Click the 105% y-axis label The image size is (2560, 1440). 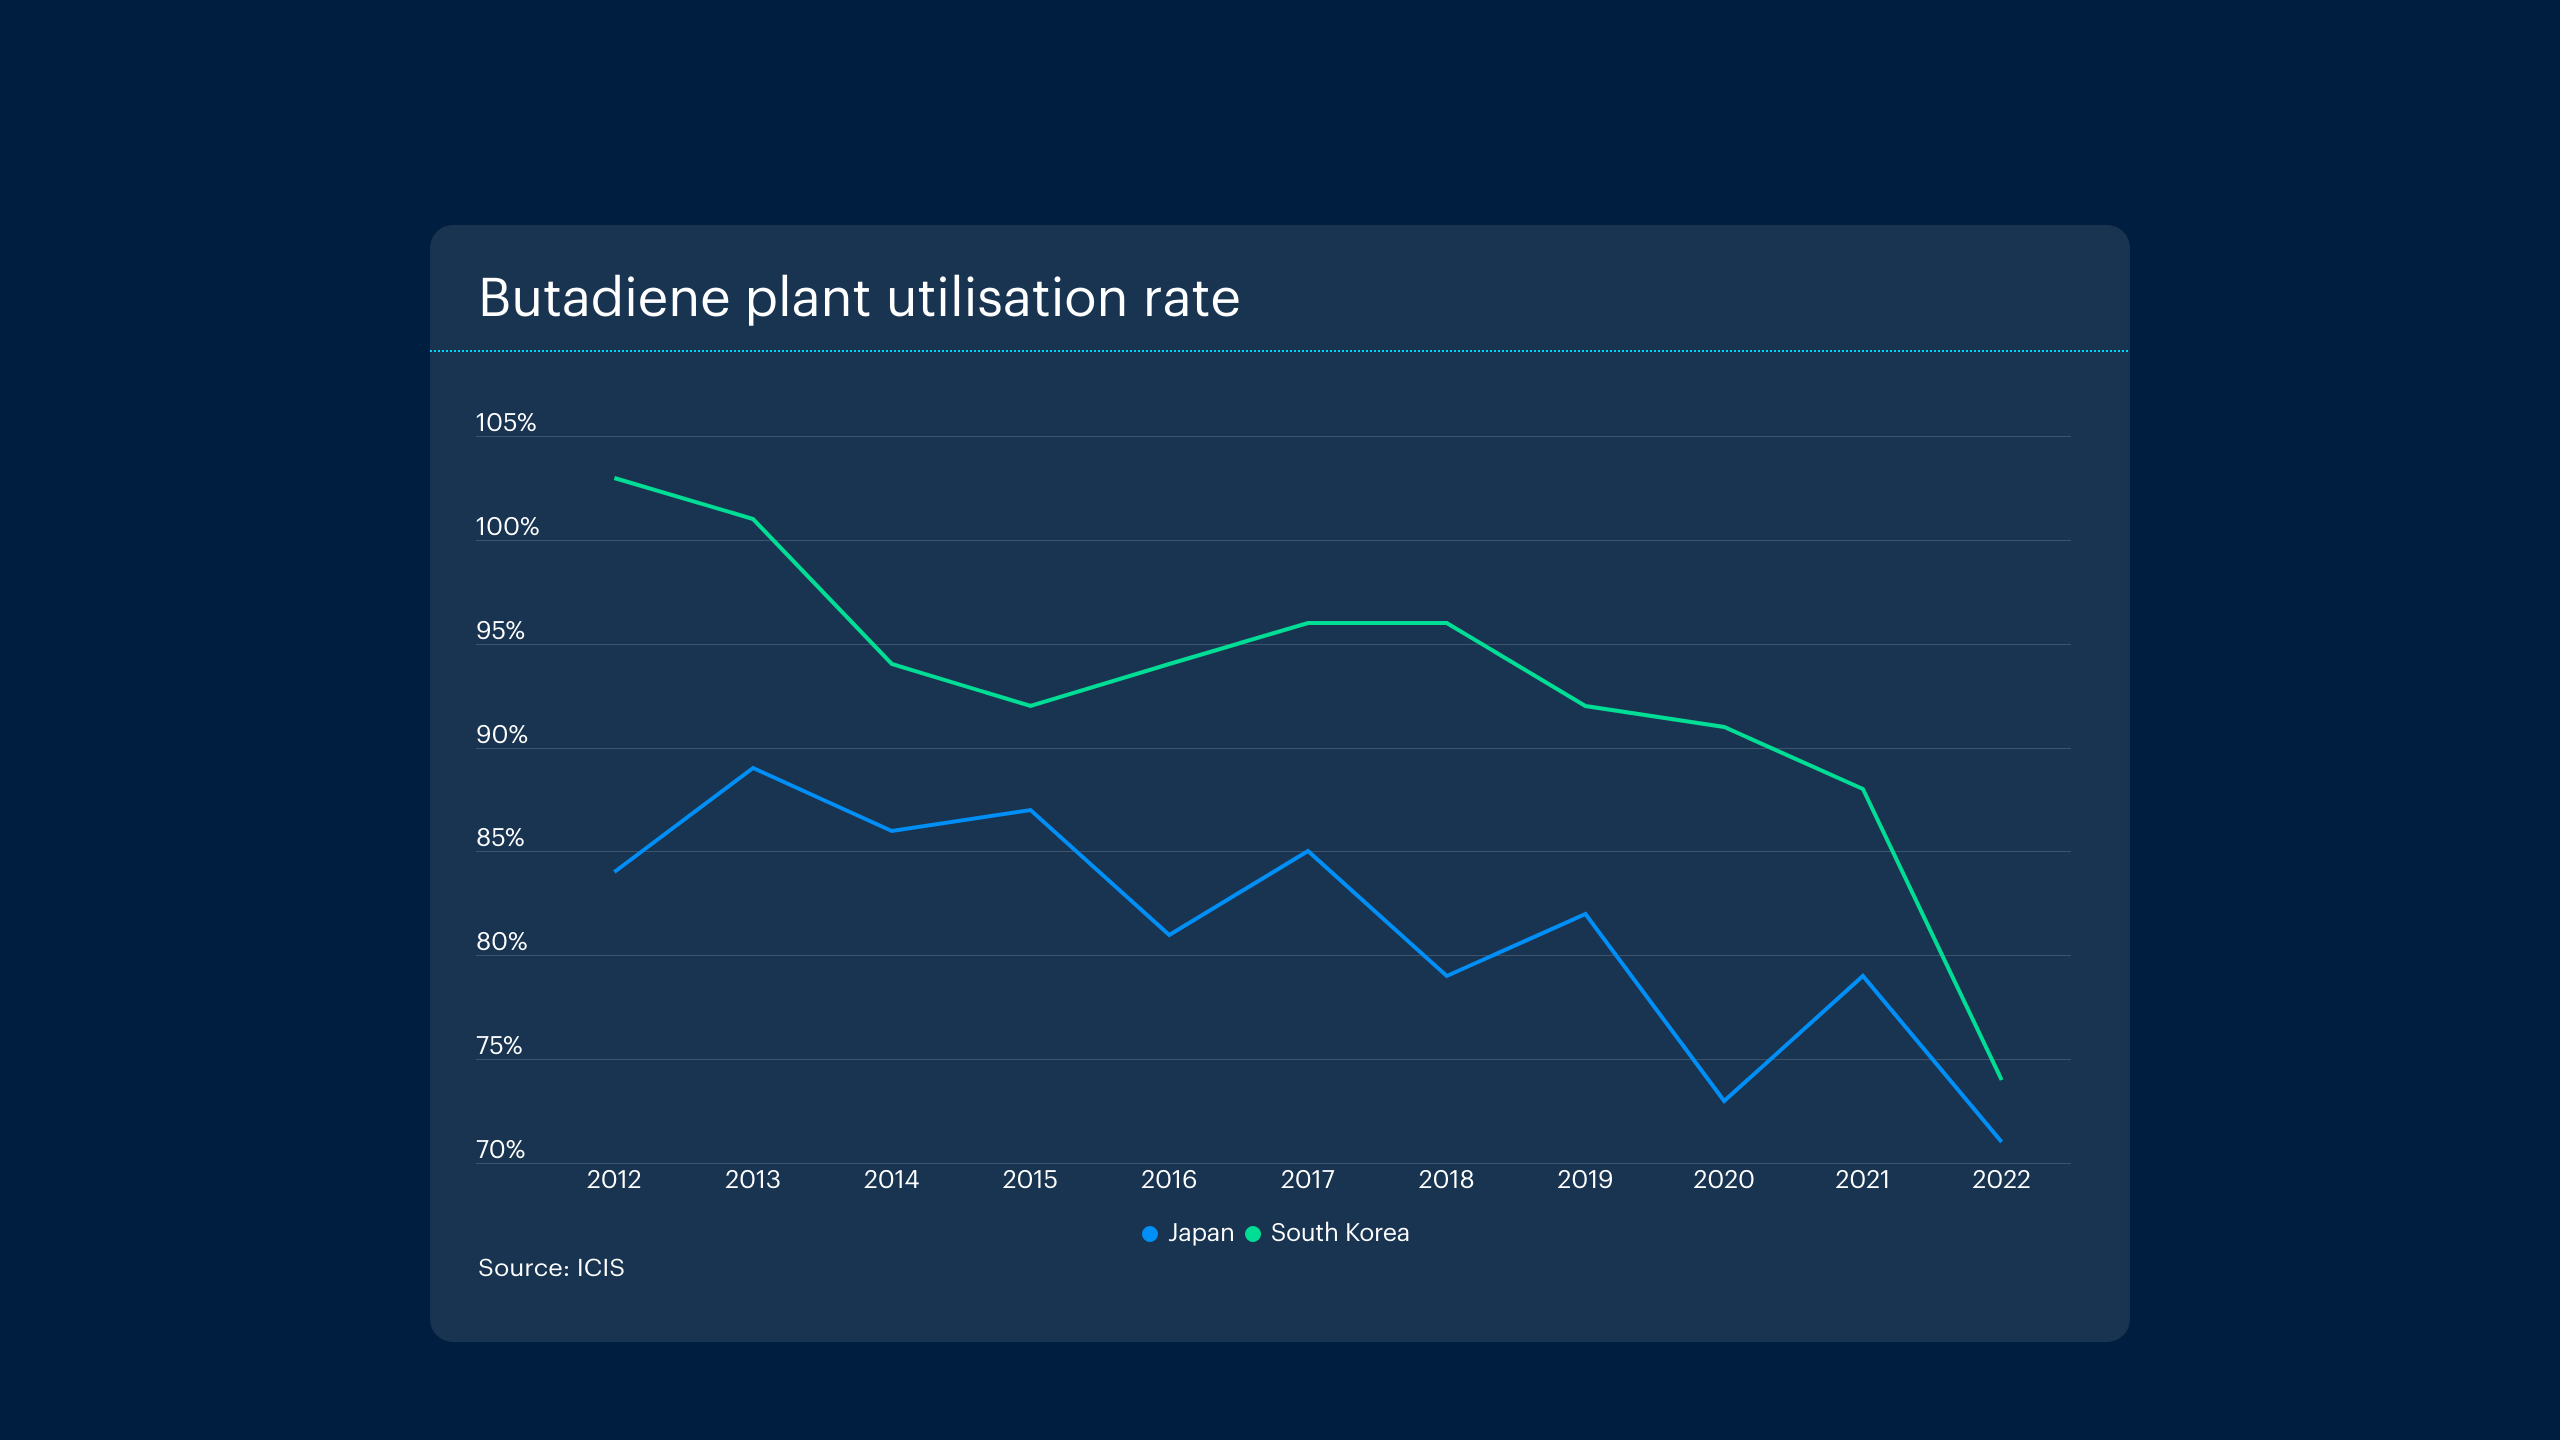506,423
